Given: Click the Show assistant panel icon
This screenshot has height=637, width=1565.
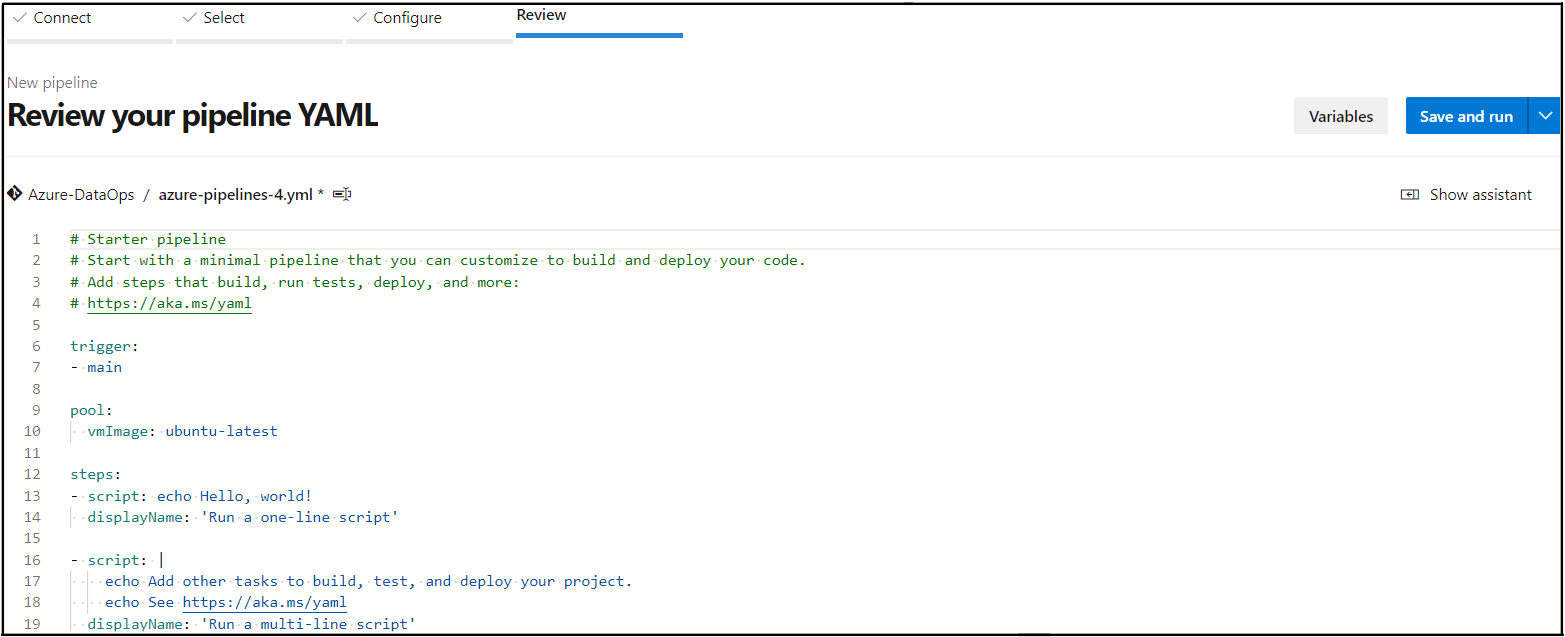Looking at the screenshot, I should click(1410, 195).
